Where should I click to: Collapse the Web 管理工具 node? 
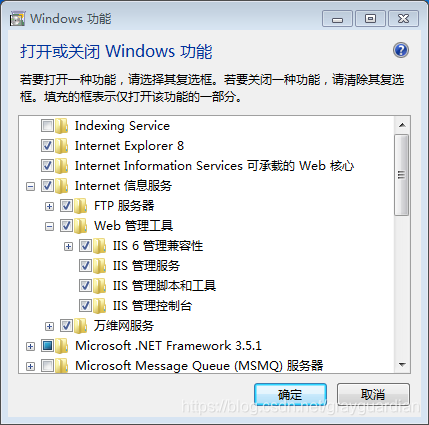(49, 226)
